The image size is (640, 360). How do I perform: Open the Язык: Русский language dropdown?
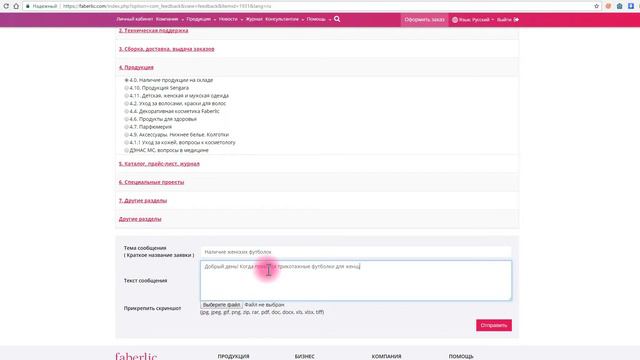(x=473, y=20)
